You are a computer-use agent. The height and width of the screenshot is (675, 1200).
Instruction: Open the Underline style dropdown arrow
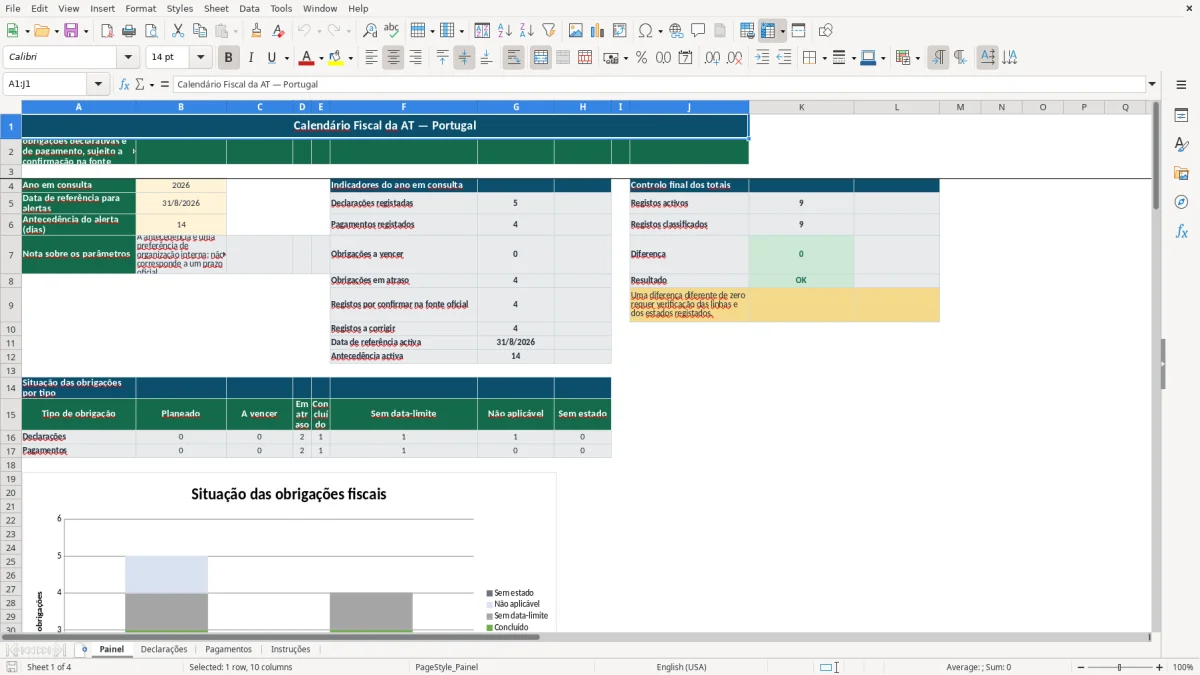pyautogui.click(x=286, y=58)
